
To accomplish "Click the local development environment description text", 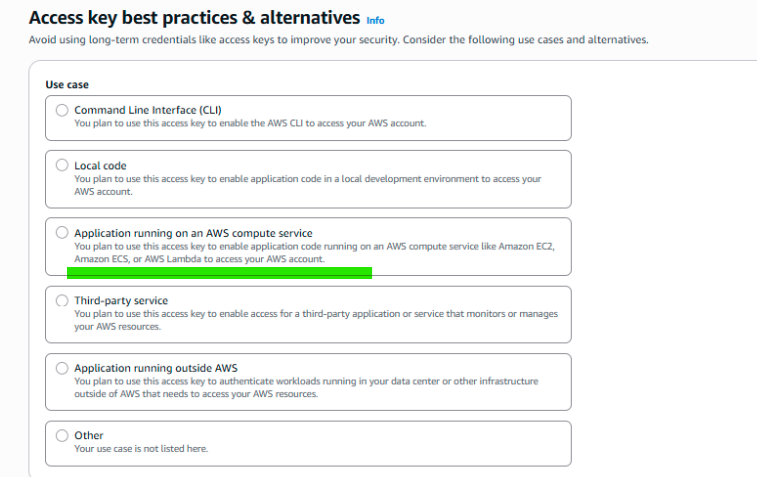I will tap(307, 179).
